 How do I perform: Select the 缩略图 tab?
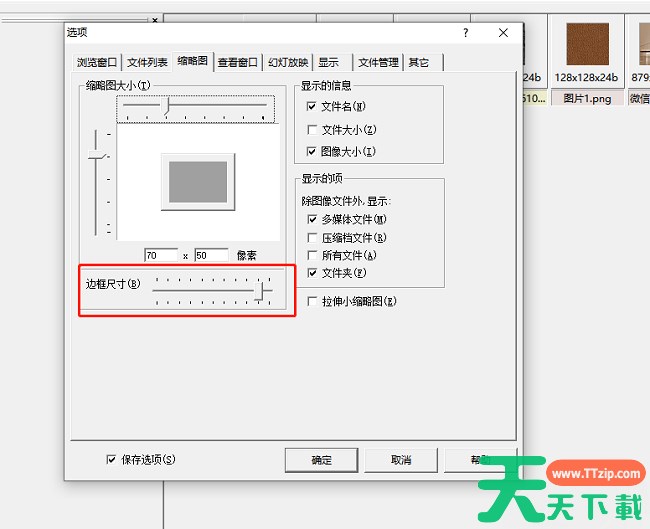coord(193,61)
